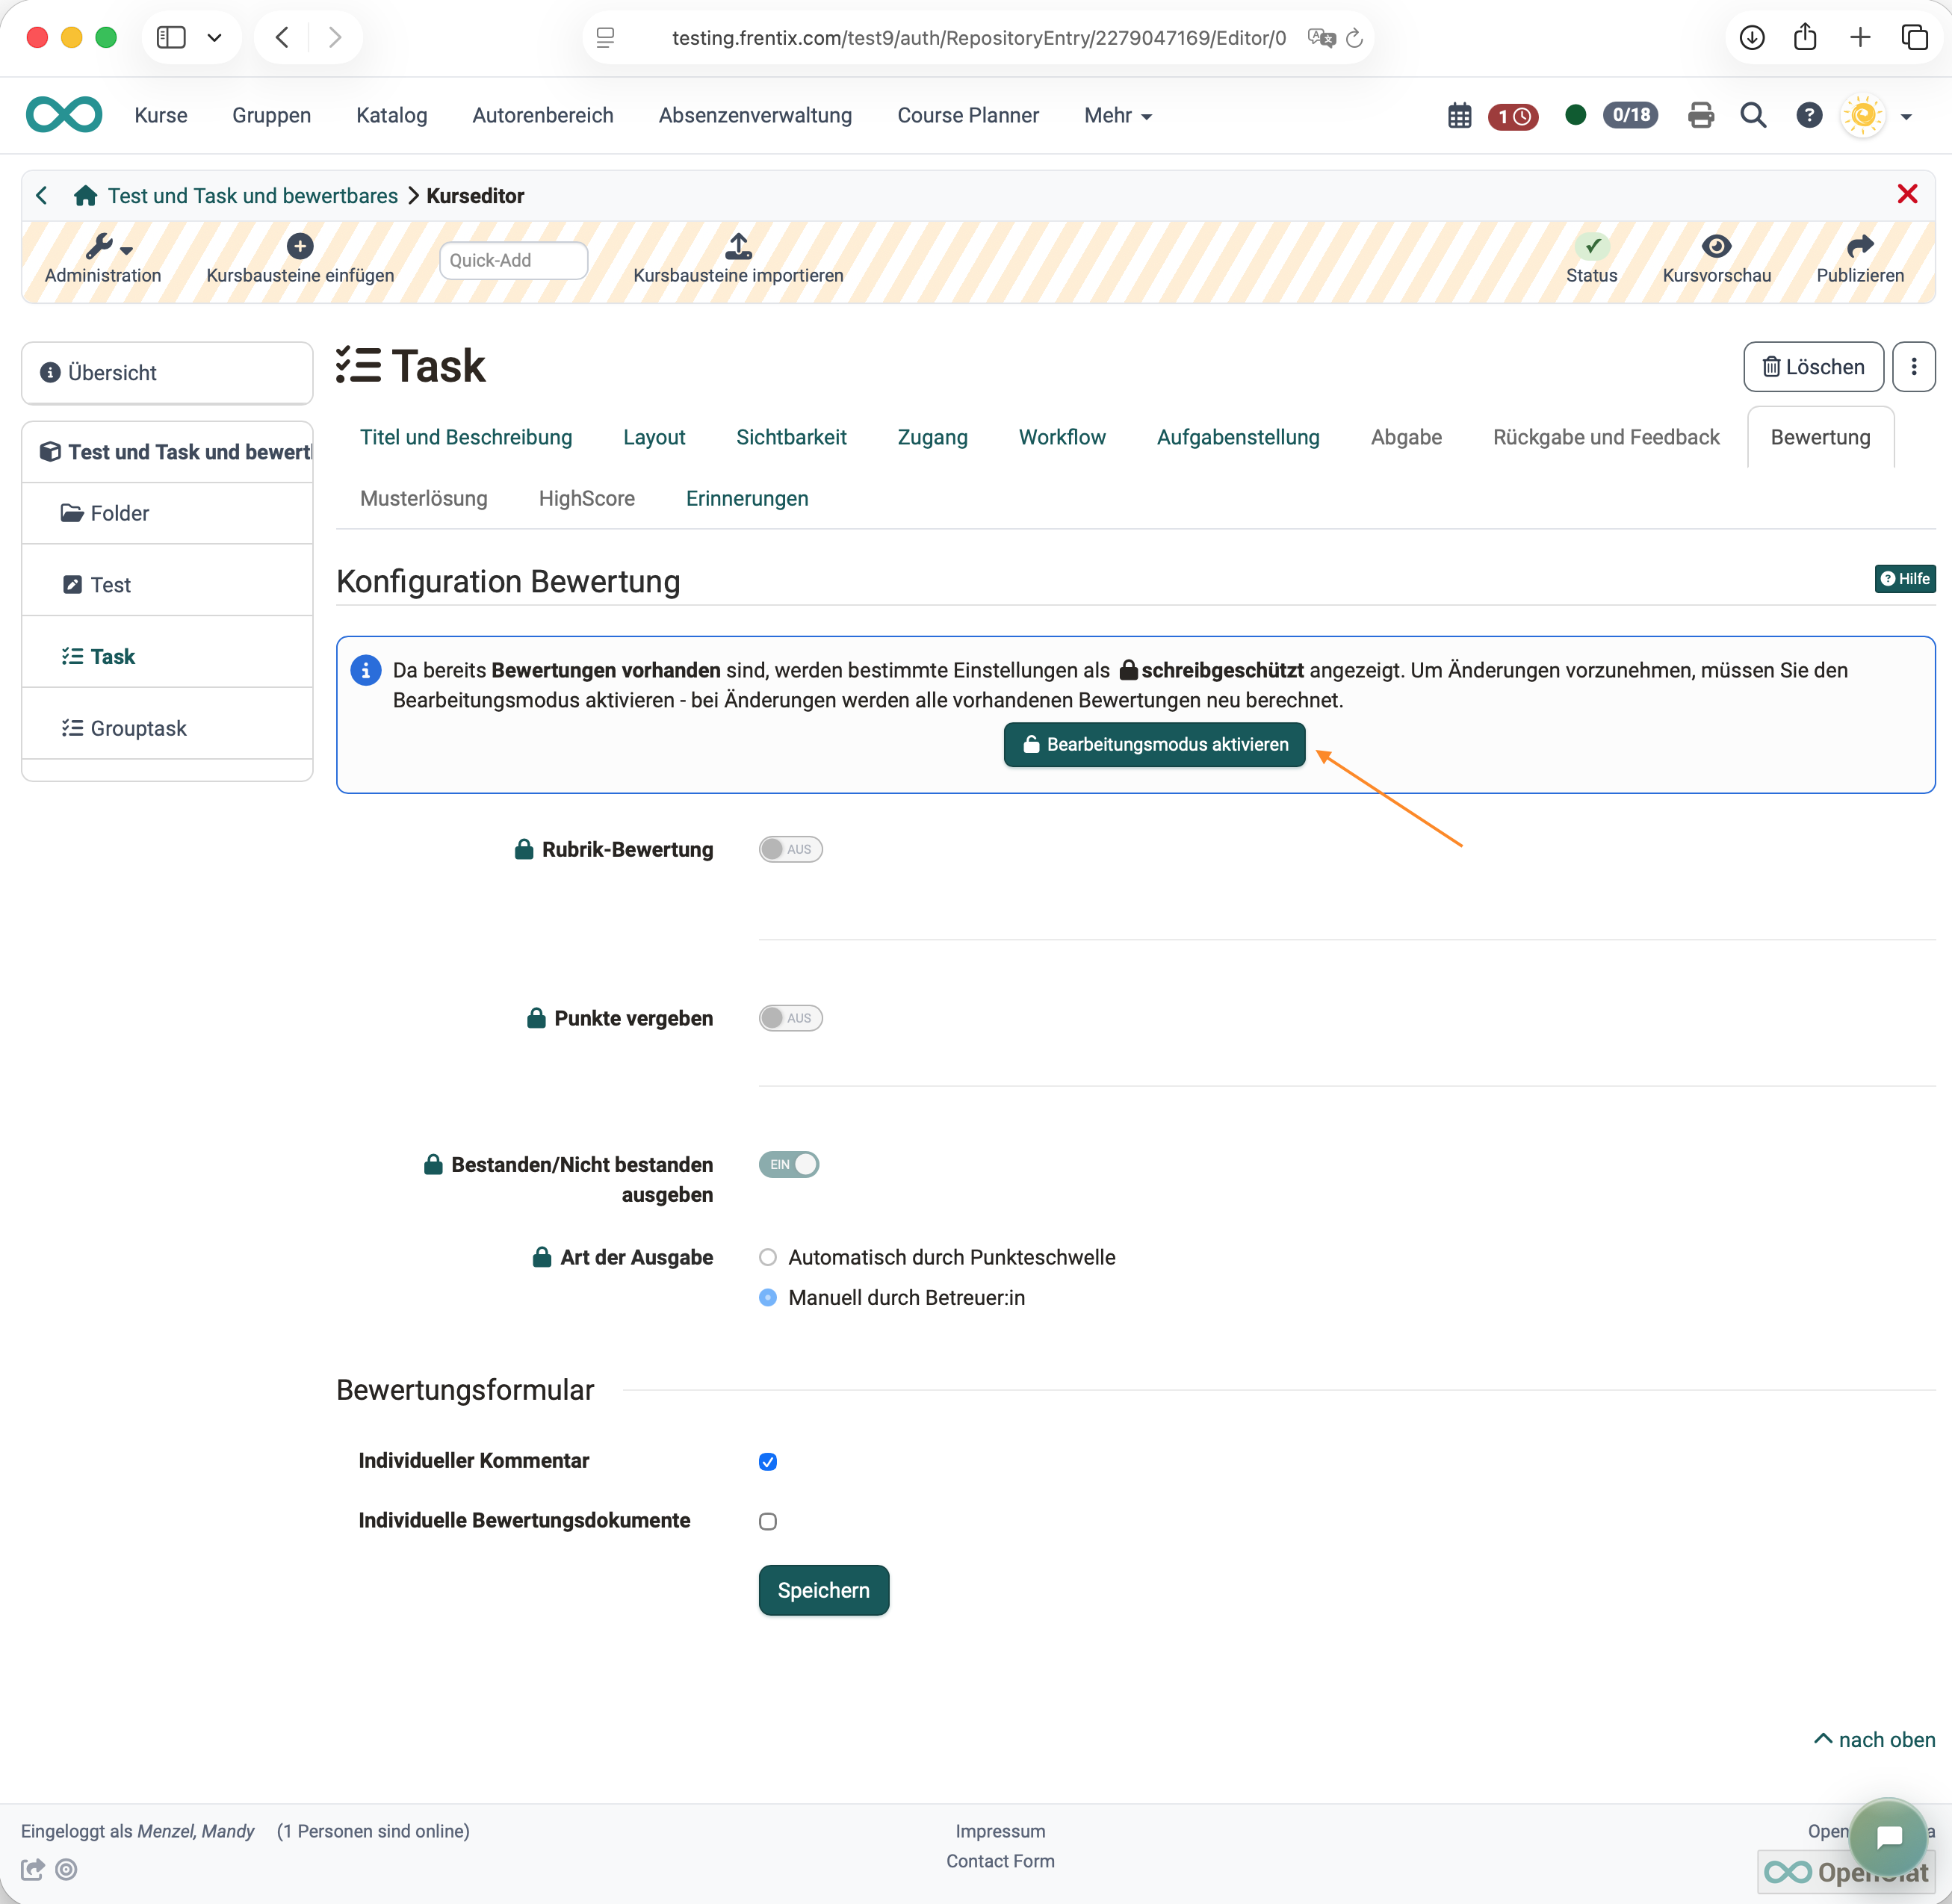Screen dimensions: 1952x1904
Task: Open user avatar dropdown arrow
Action: click(x=1906, y=117)
